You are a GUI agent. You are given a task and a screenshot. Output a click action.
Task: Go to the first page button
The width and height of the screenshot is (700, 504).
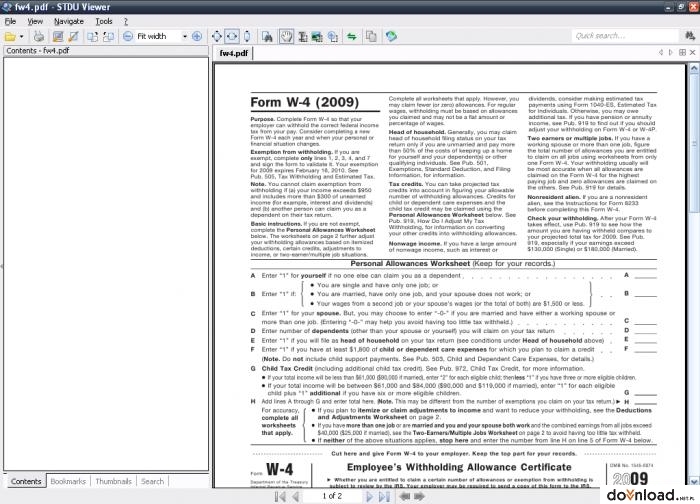coord(280,496)
